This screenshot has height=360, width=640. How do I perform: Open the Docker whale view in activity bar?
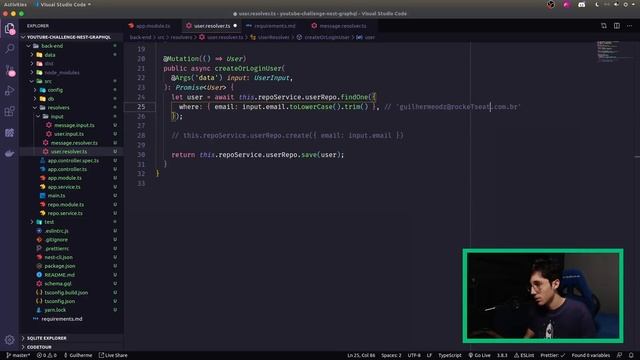click(x=9, y=153)
